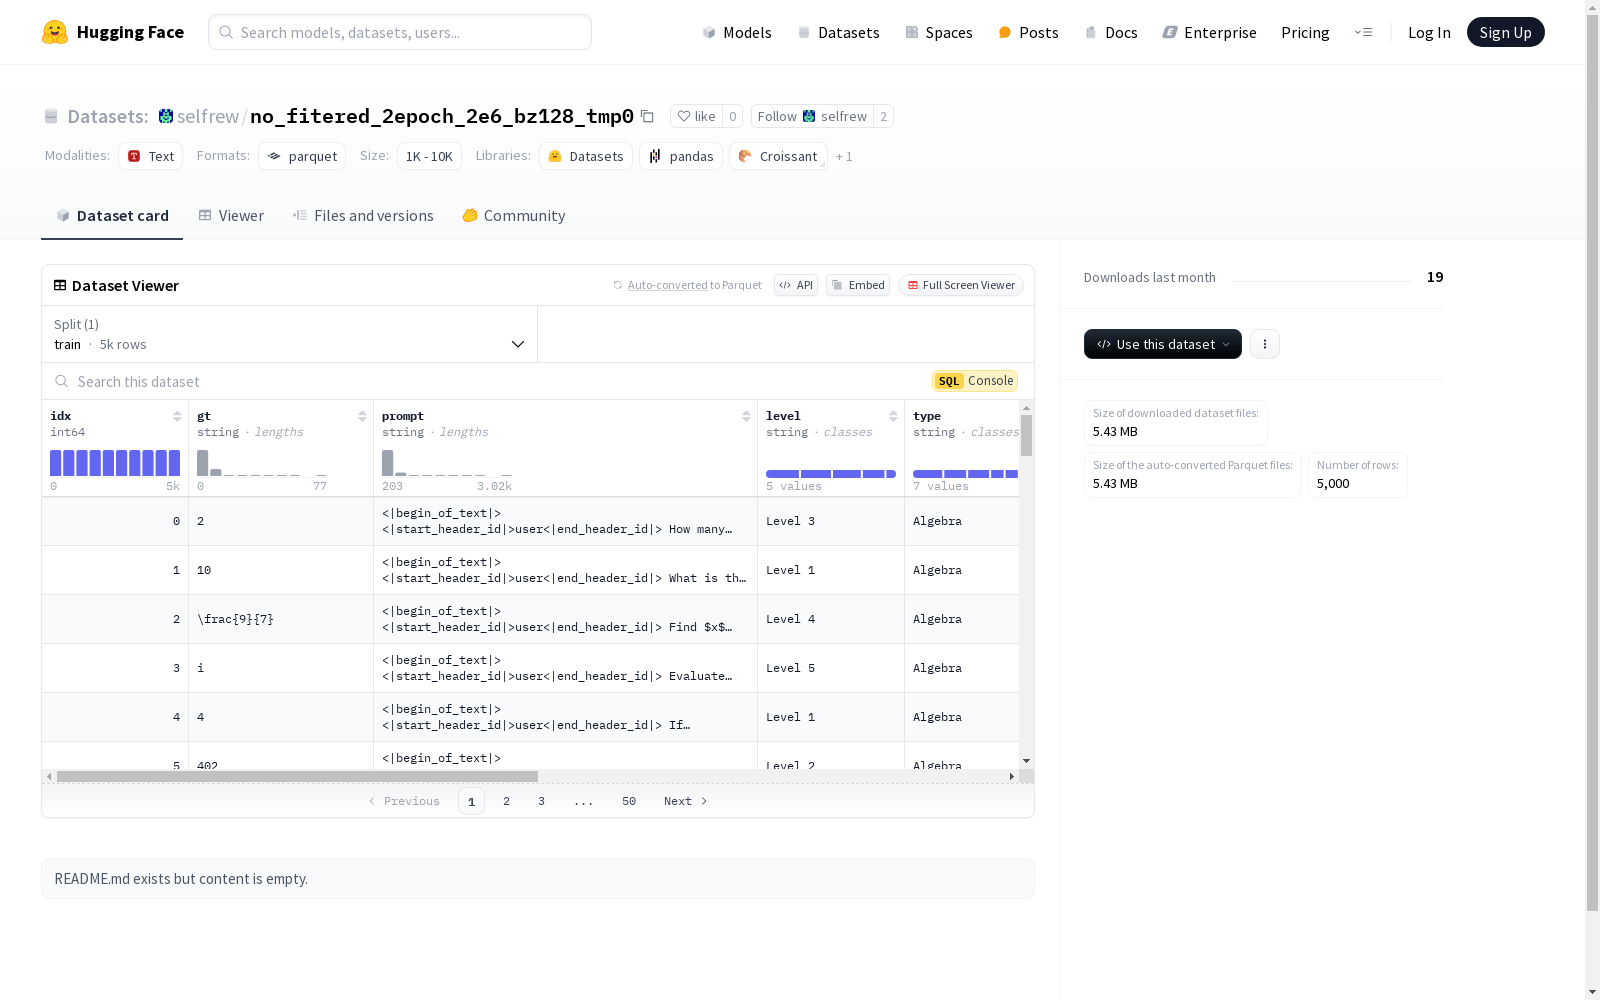Image resolution: width=1600 pixels, height=1000 pixels.
Task: Click the Dataset Viewer table icon
Action: 60,285
